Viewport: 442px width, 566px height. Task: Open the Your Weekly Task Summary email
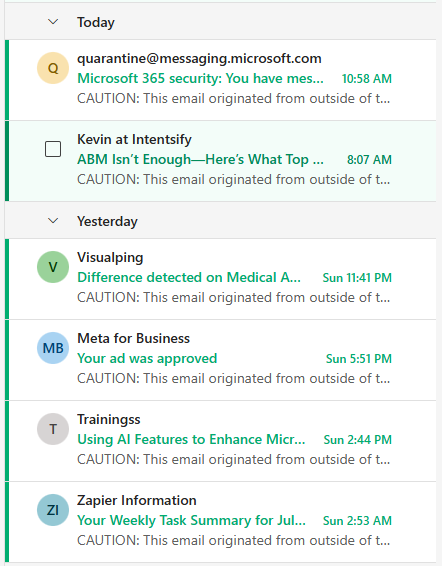point(191,521)
